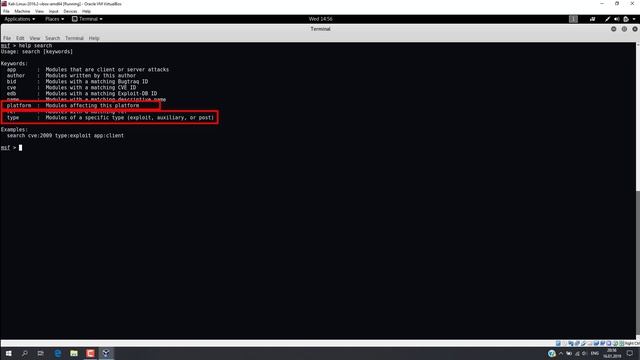Viewport: 640px width, 360px height.
Task: Click the 'search cve:2009 type:exploit app:client' example line
Action: (65, 136)
